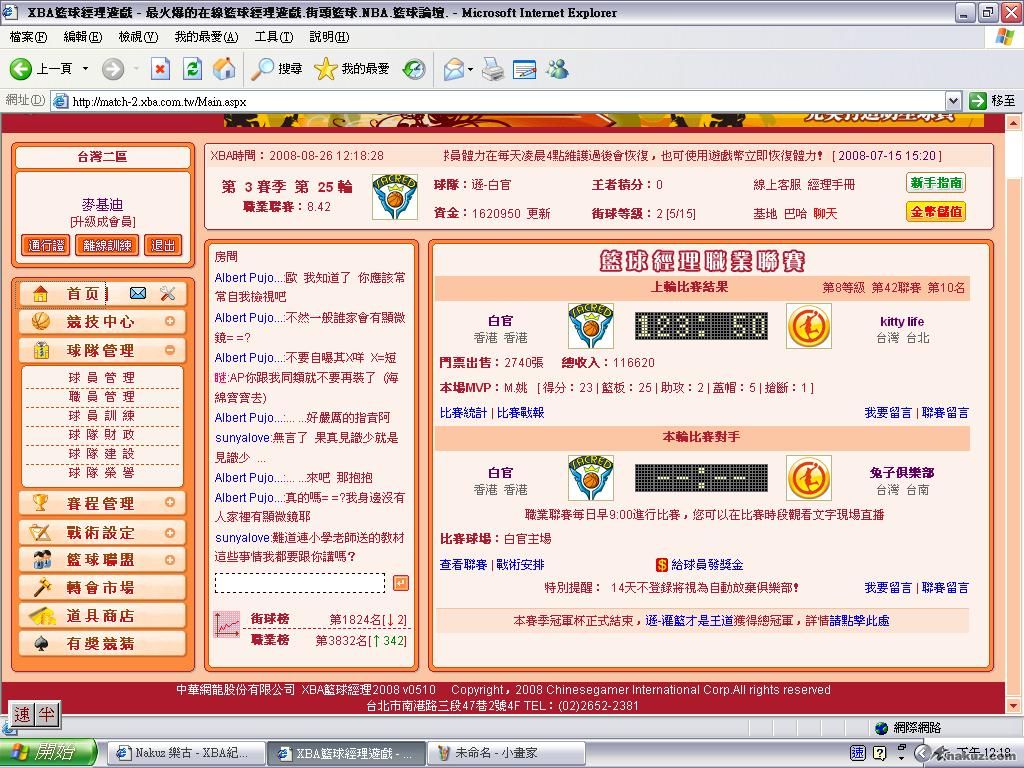The height and width of the screenshot is (768, 1024).
Task: Click the IE Back arrow button
Action: coord(21,69)
